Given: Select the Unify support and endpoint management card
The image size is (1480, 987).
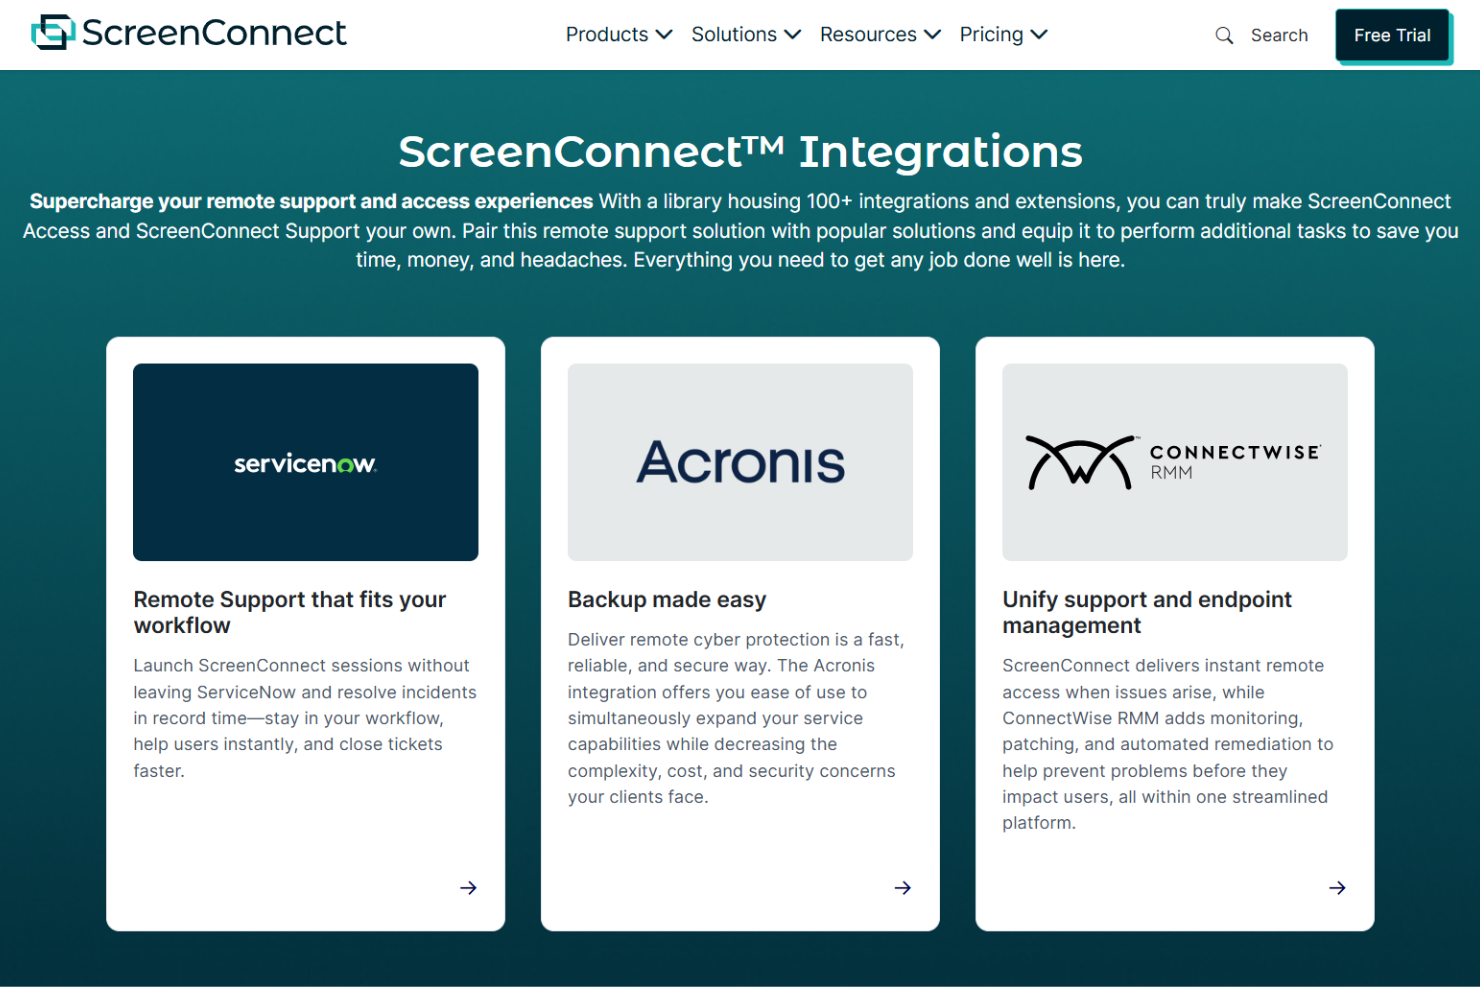Looking at the screenshot, I should click(x=1174, y=632).
